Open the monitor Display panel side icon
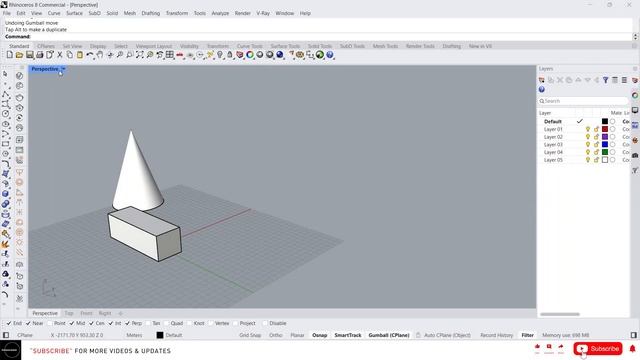Screen dimensions: 640x360 (635, 110)
